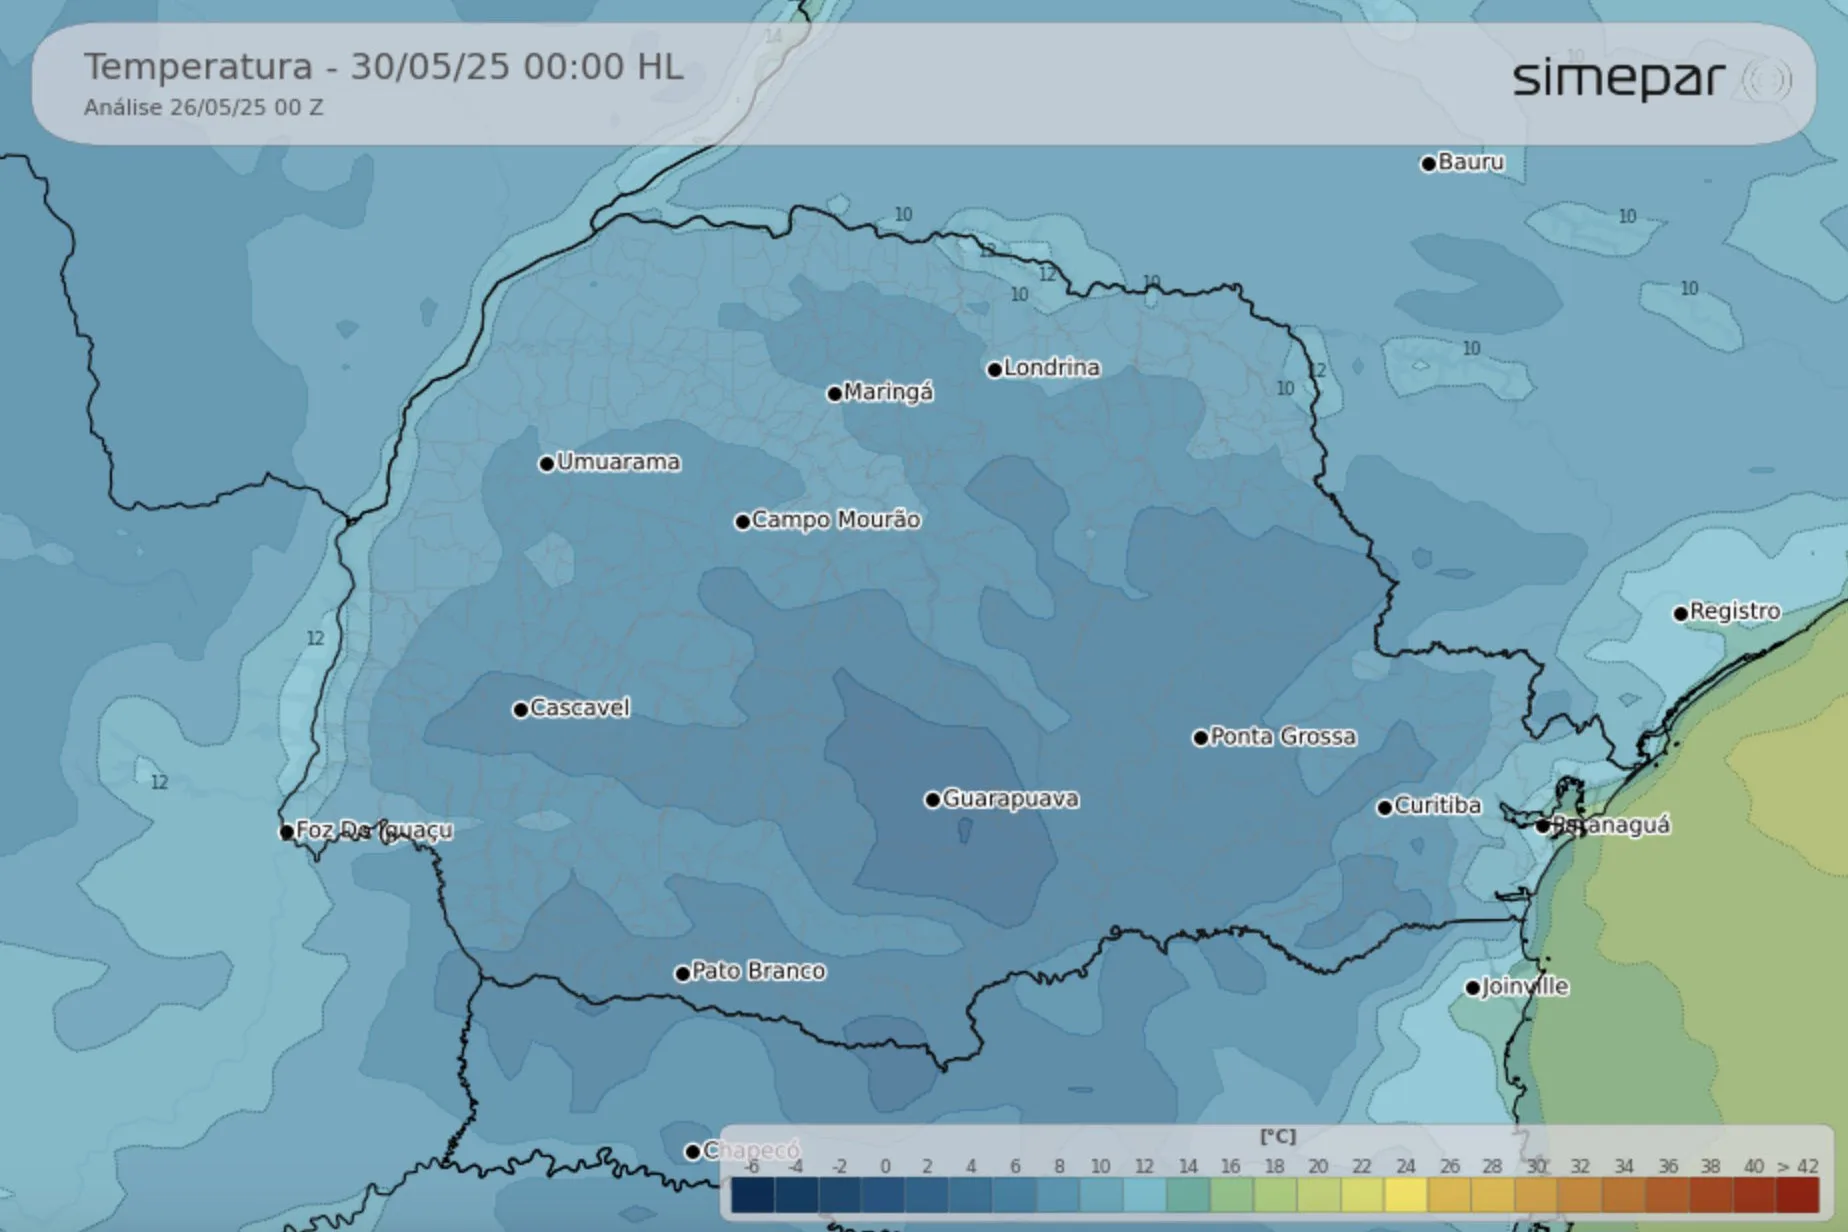Click the Registro city label
1848x1232 pixels.
pos(1735,611)
